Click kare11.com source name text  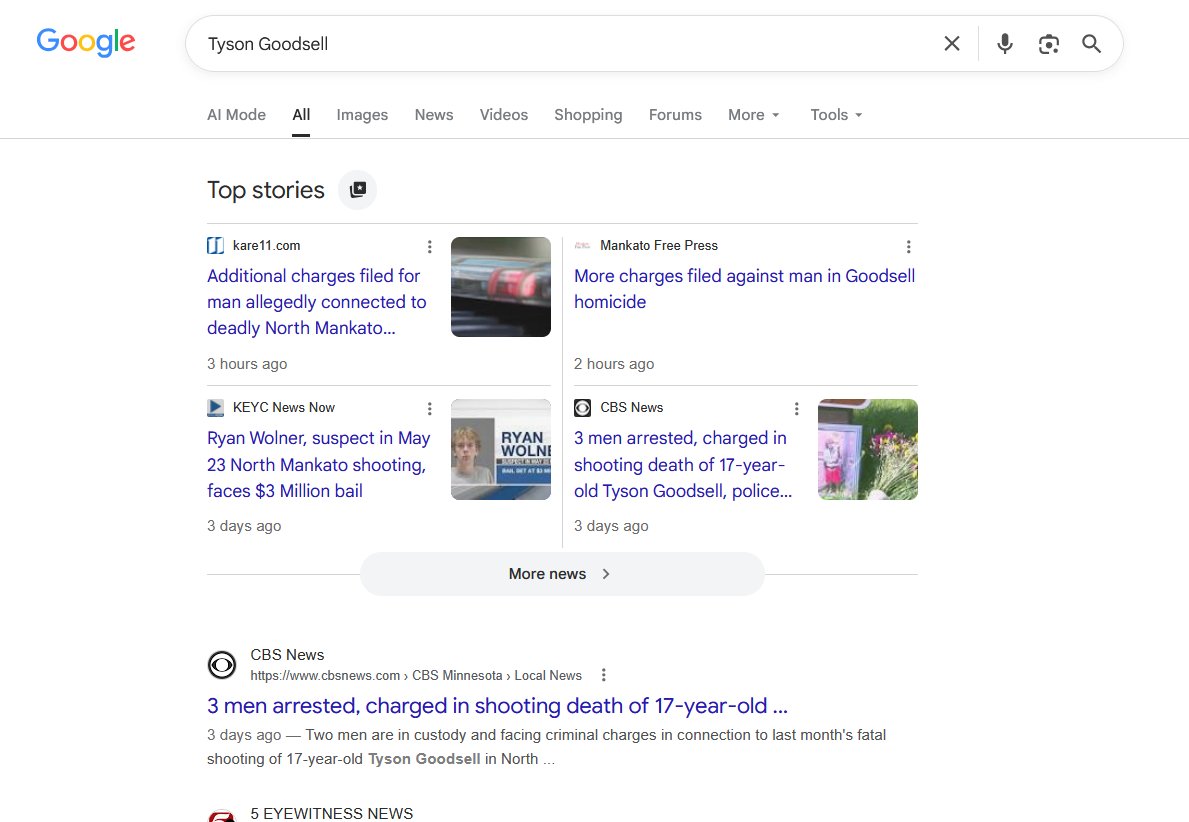click(x=266, y=246)
